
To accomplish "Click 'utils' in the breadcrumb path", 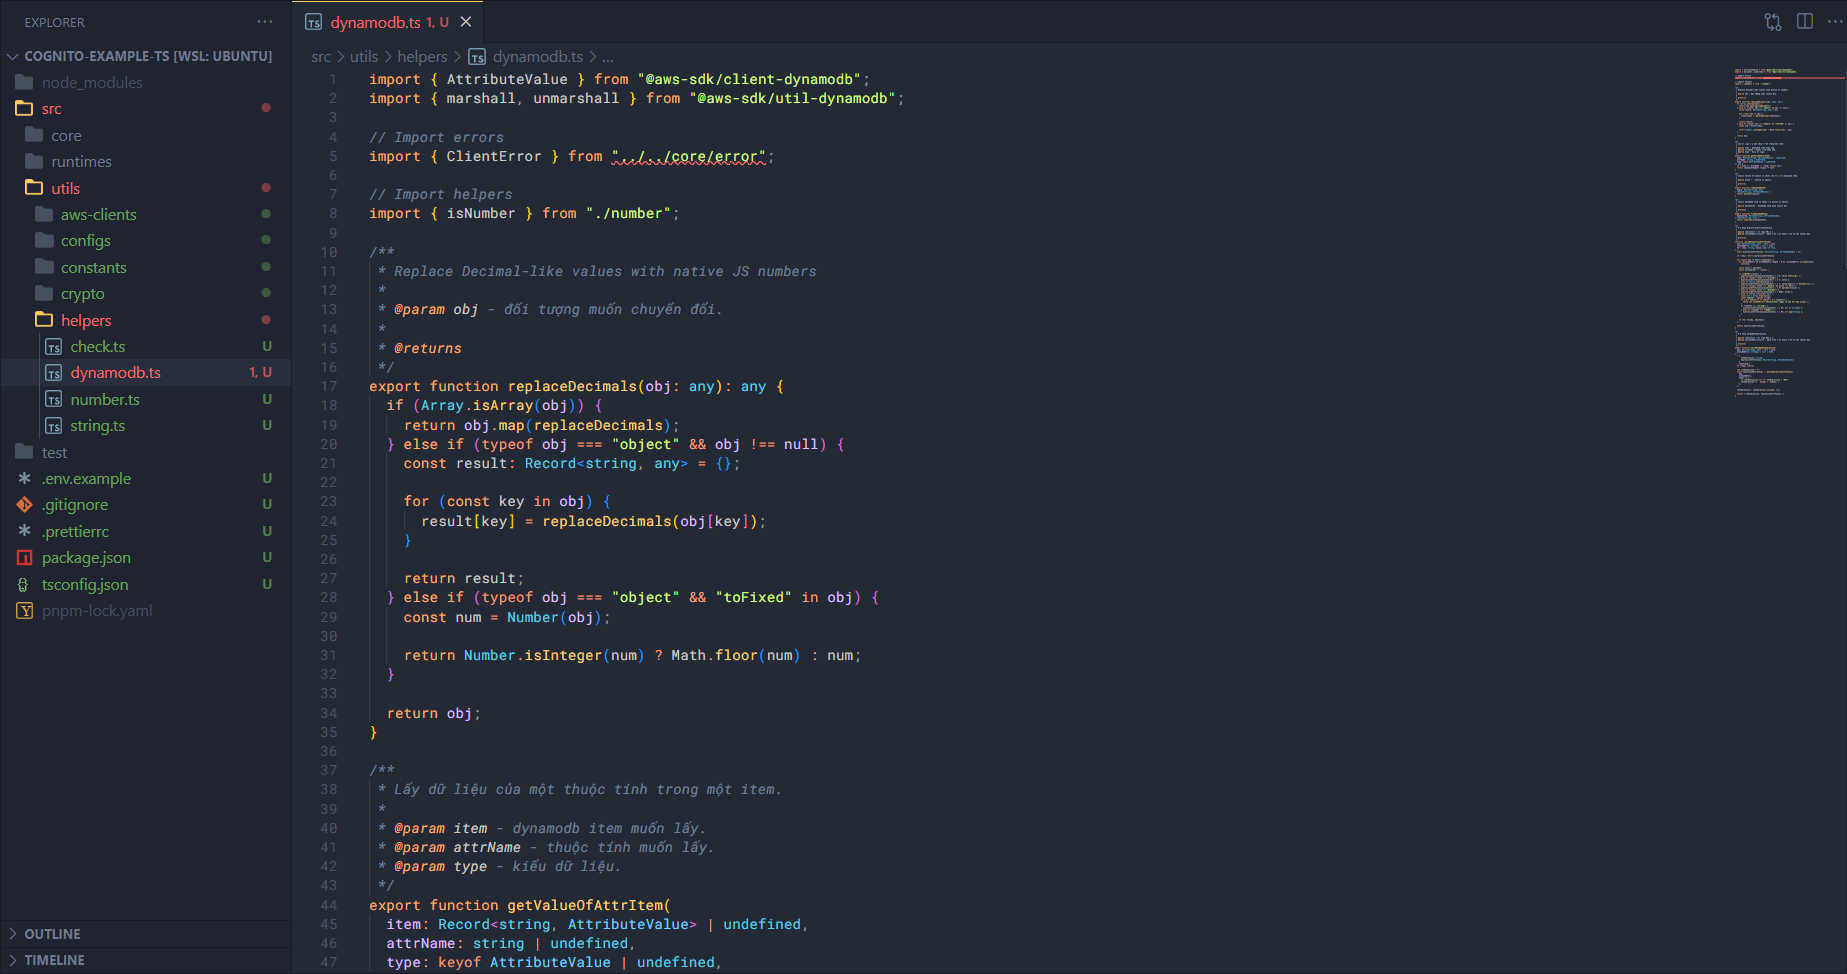I will (364, 57).
